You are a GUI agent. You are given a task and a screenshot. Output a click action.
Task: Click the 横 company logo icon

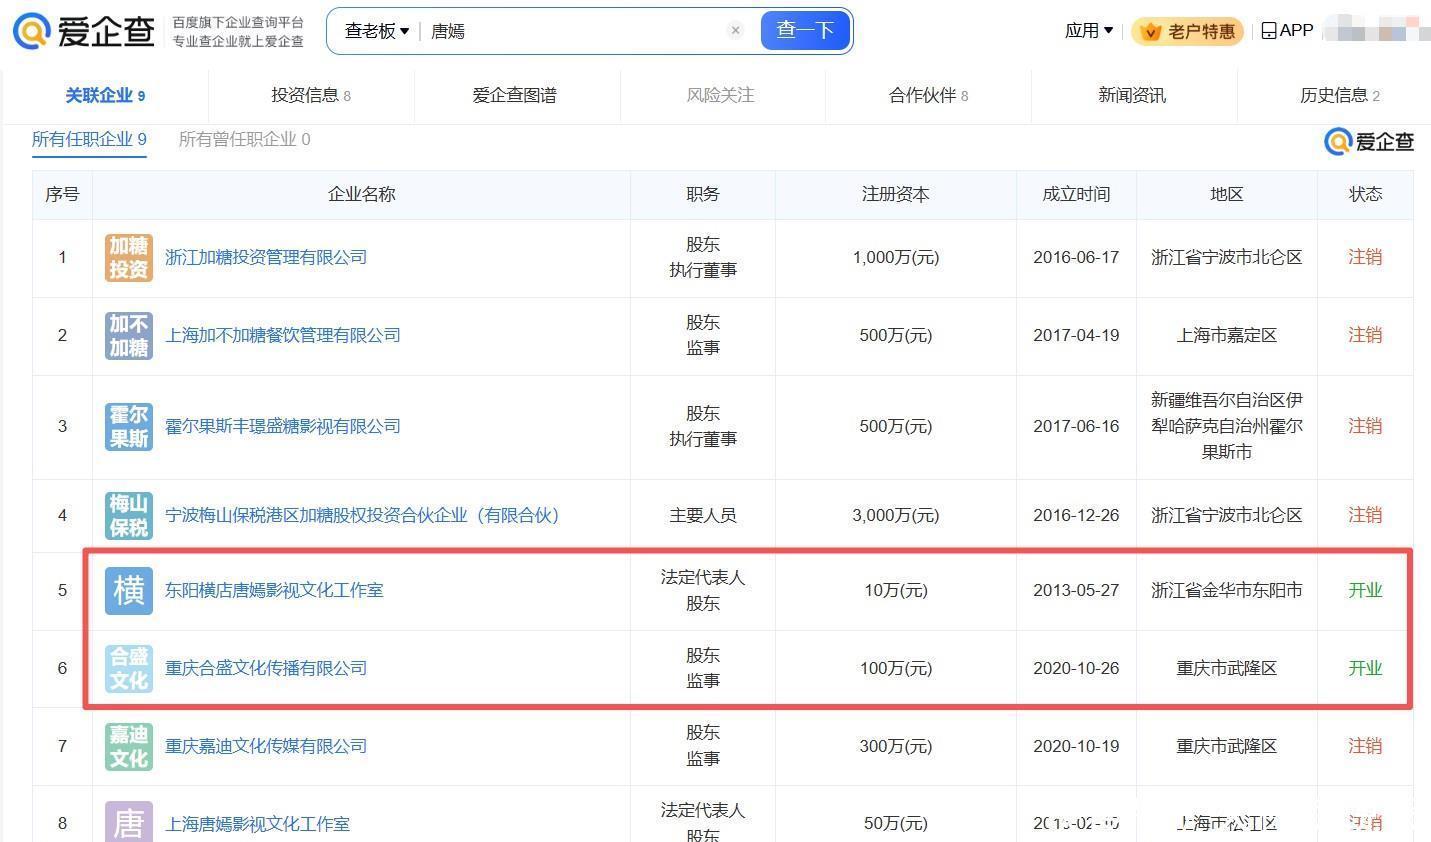click(129, 591)
